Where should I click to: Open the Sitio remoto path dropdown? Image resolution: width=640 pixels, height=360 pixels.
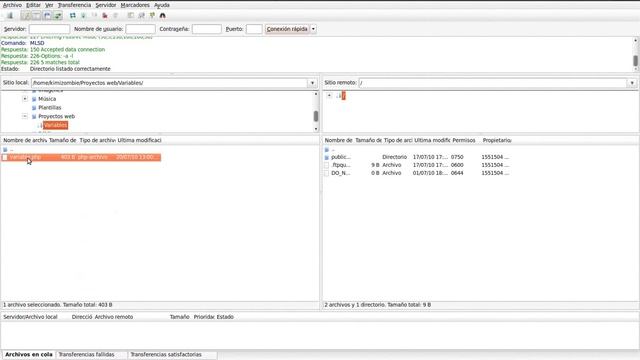pyautogui.click(x=632, y=83)
